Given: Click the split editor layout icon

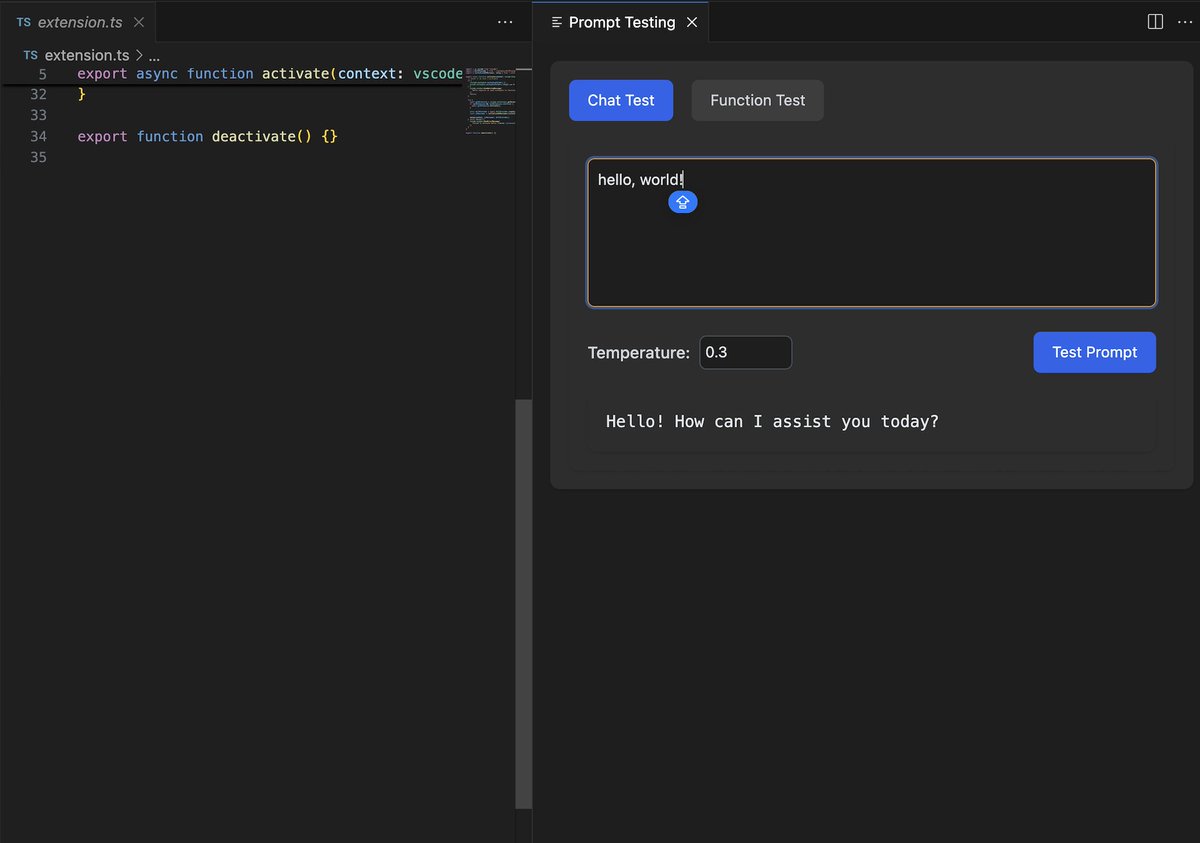Looking at the screenshot, I should 1155,22.
